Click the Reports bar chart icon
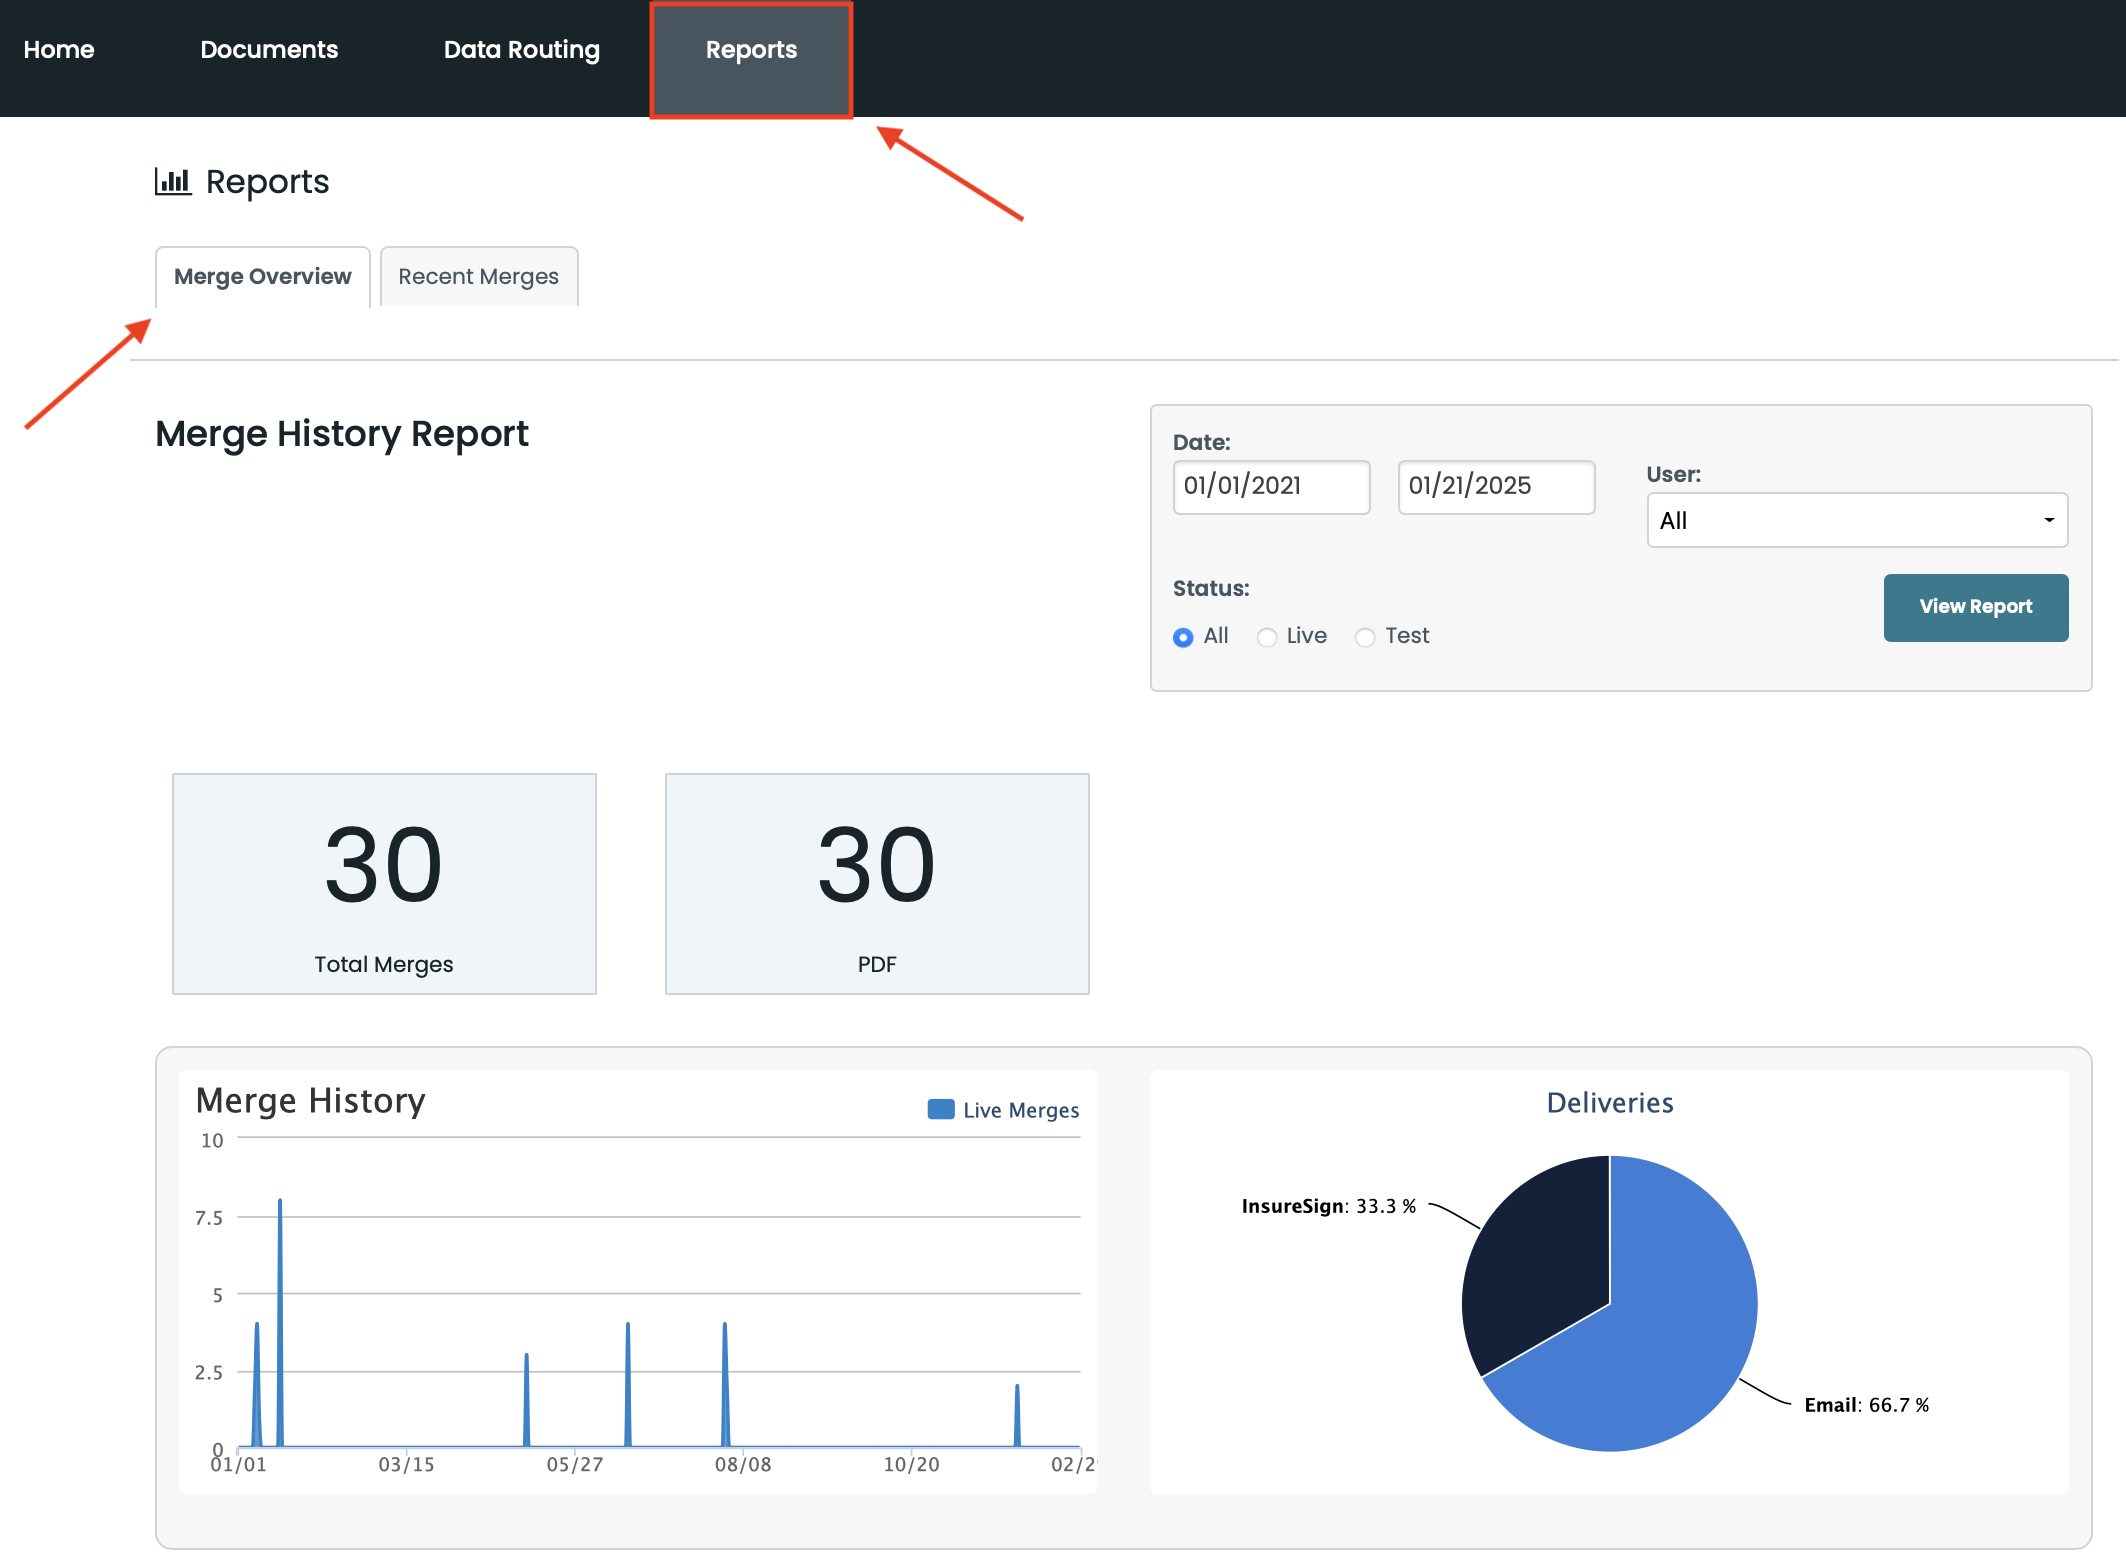This screenshot has width=2126, height=1566. [172, 182]
